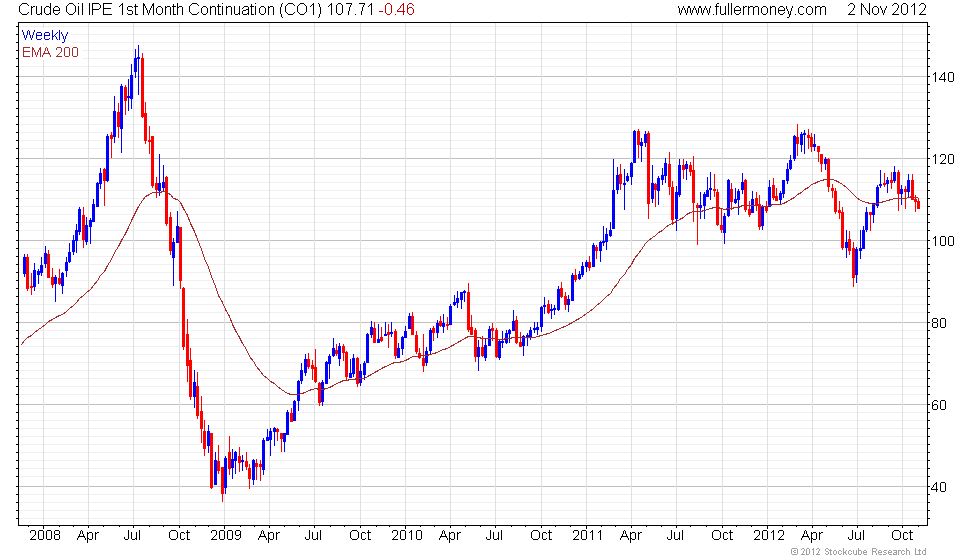Click the price change value -0.46
980x560 pixels.
(397, 10)
